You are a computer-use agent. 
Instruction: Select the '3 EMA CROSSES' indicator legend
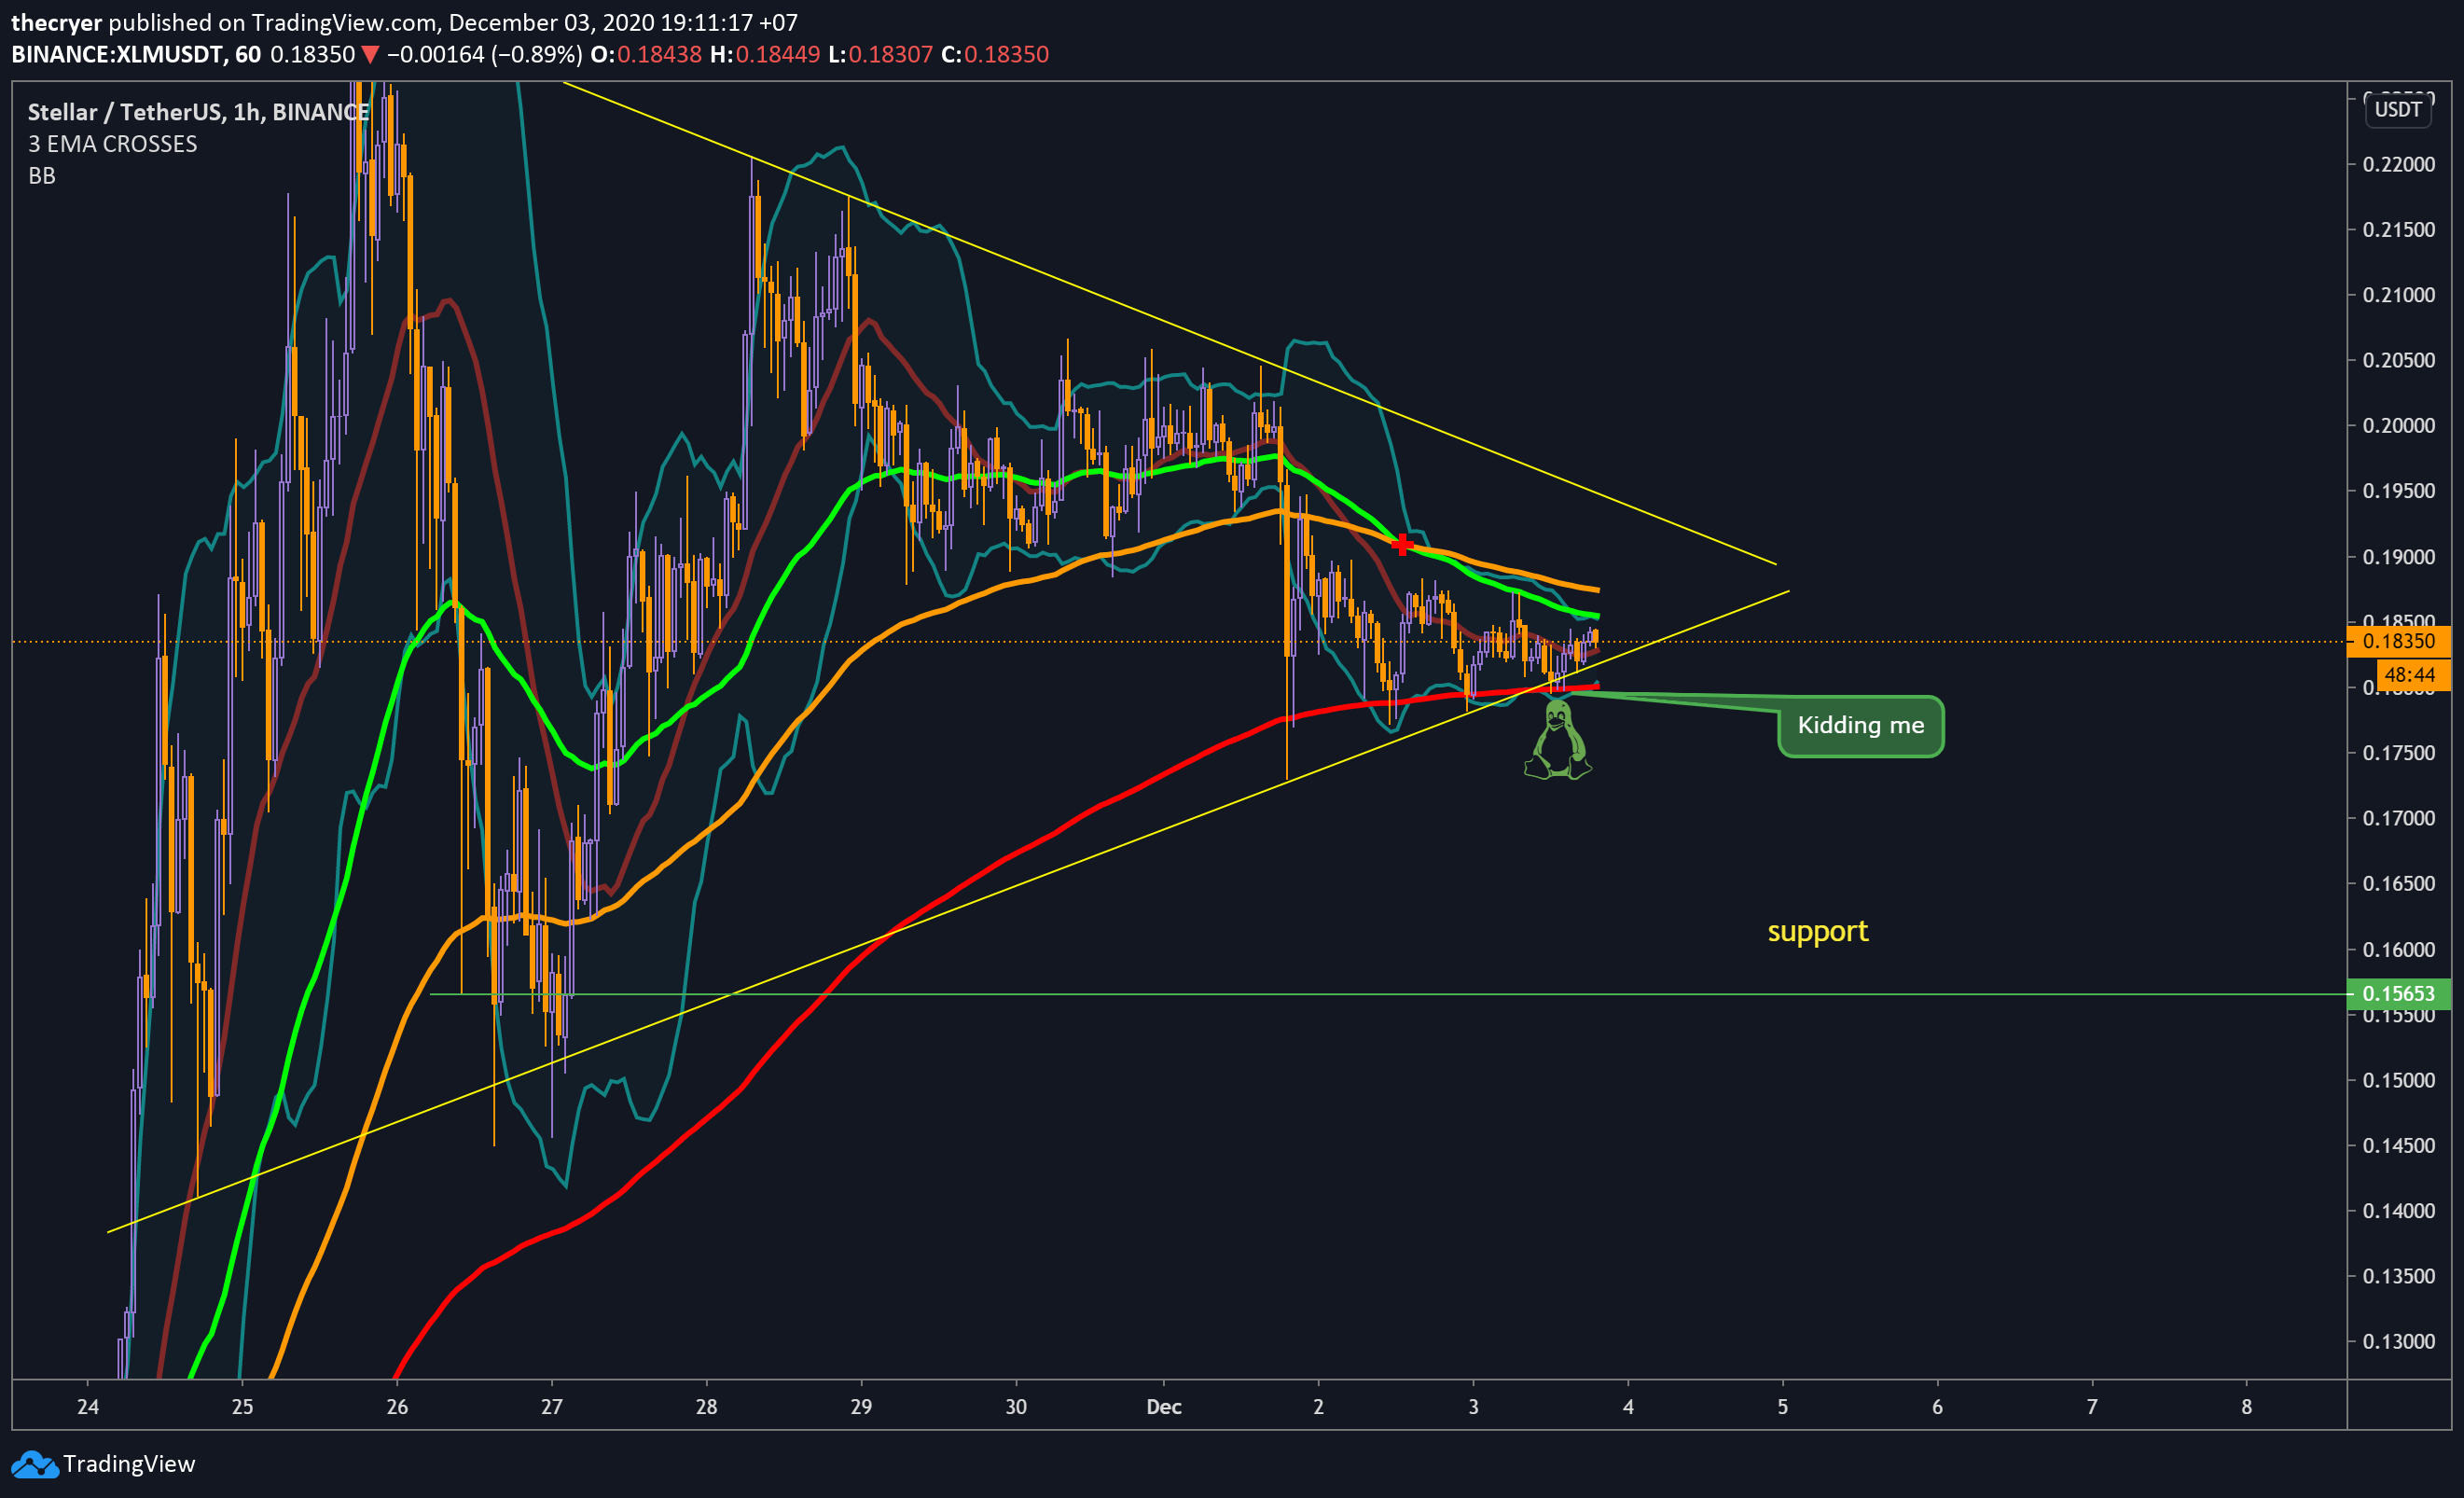pyautogui.click(x=112, y=144)
